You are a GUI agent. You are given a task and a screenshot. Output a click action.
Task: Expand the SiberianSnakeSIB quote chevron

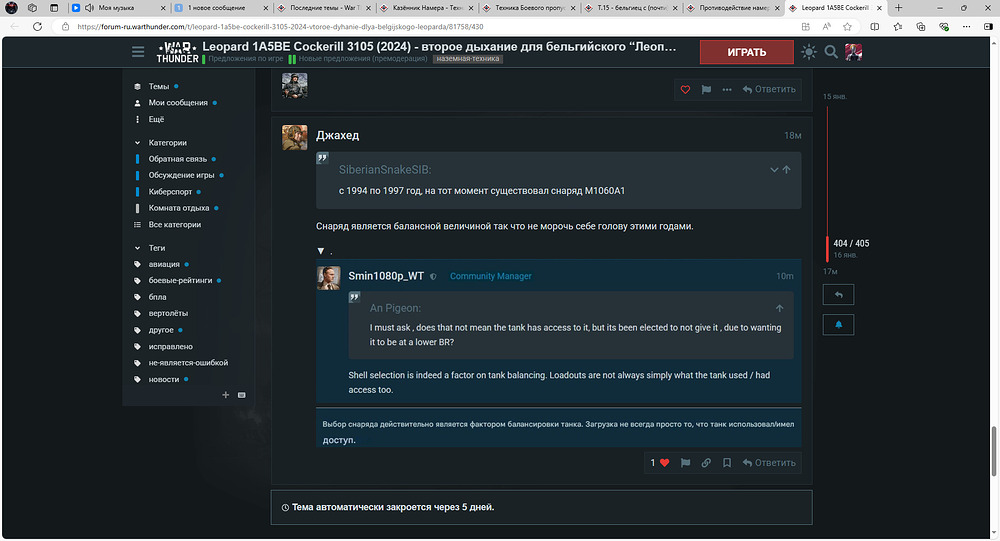tap(773, 170)
